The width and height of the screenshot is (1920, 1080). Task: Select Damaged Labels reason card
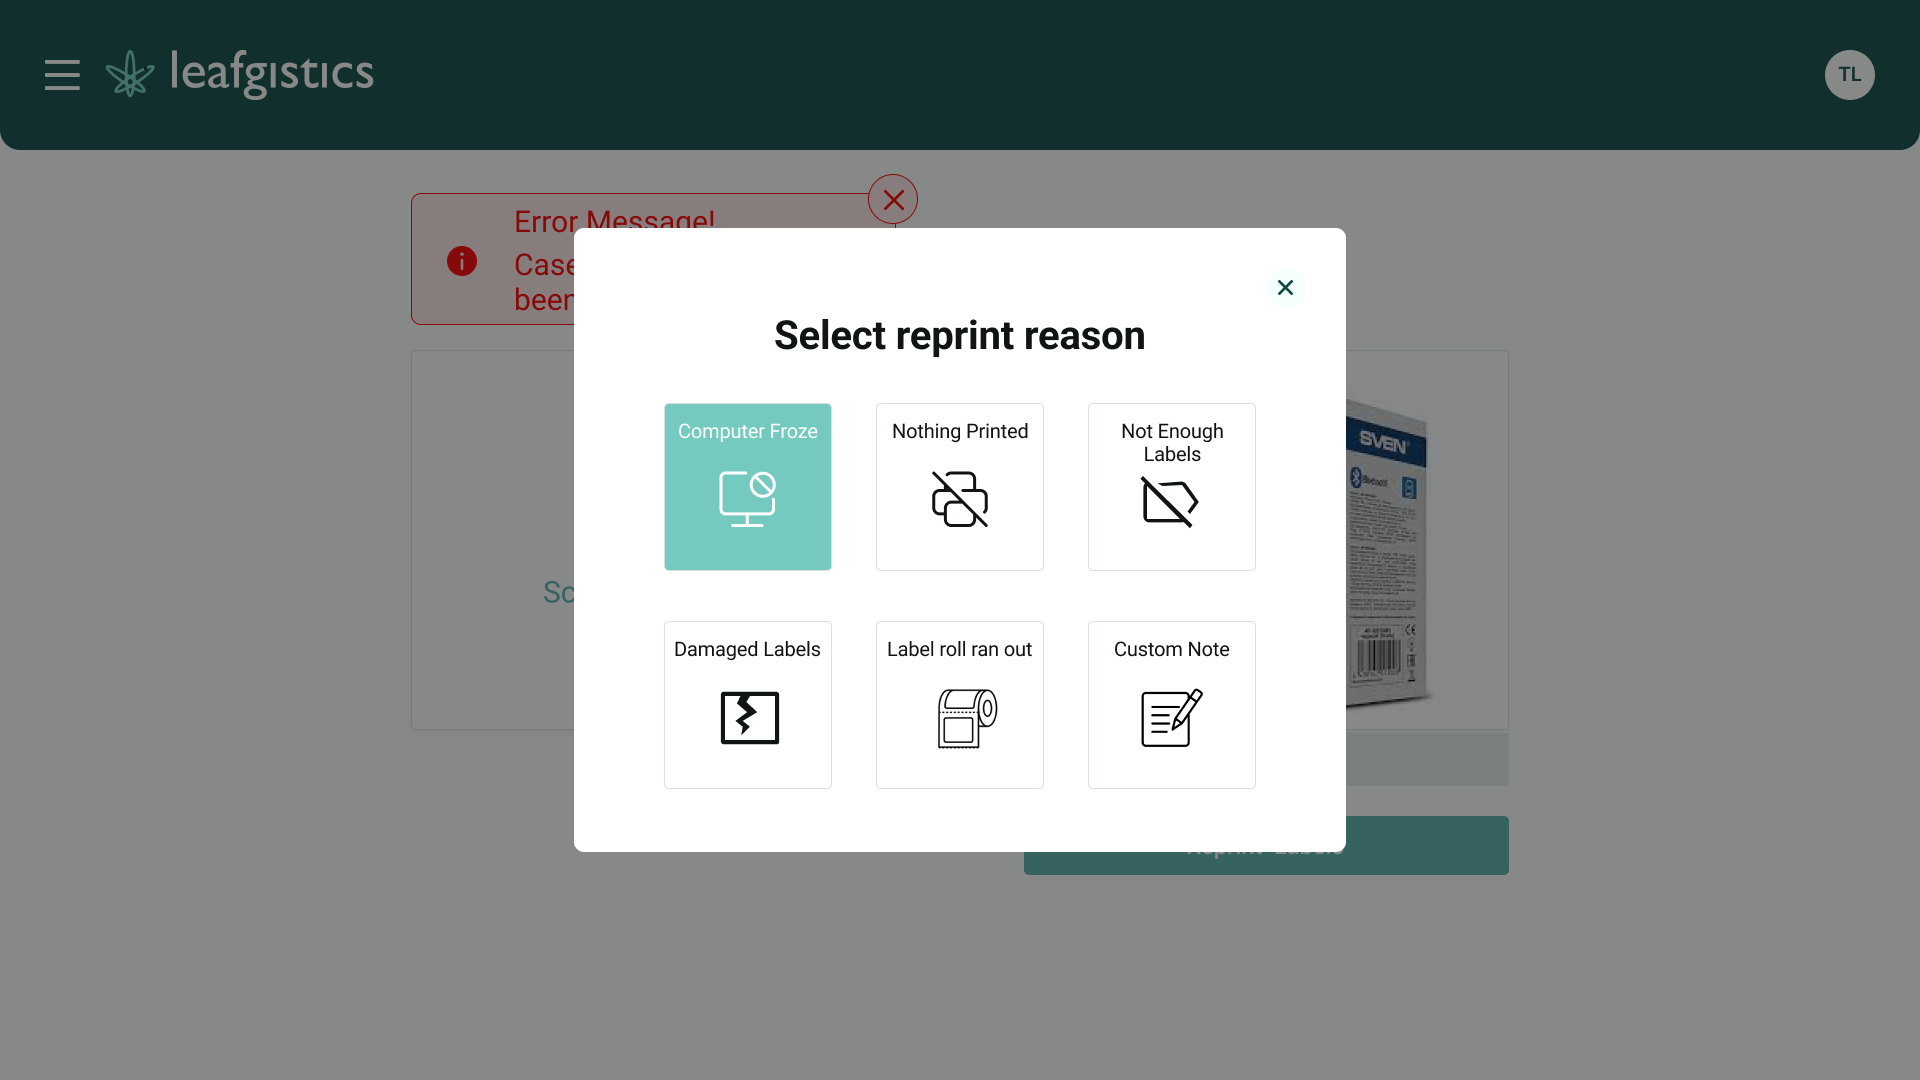tap(748, 705)
